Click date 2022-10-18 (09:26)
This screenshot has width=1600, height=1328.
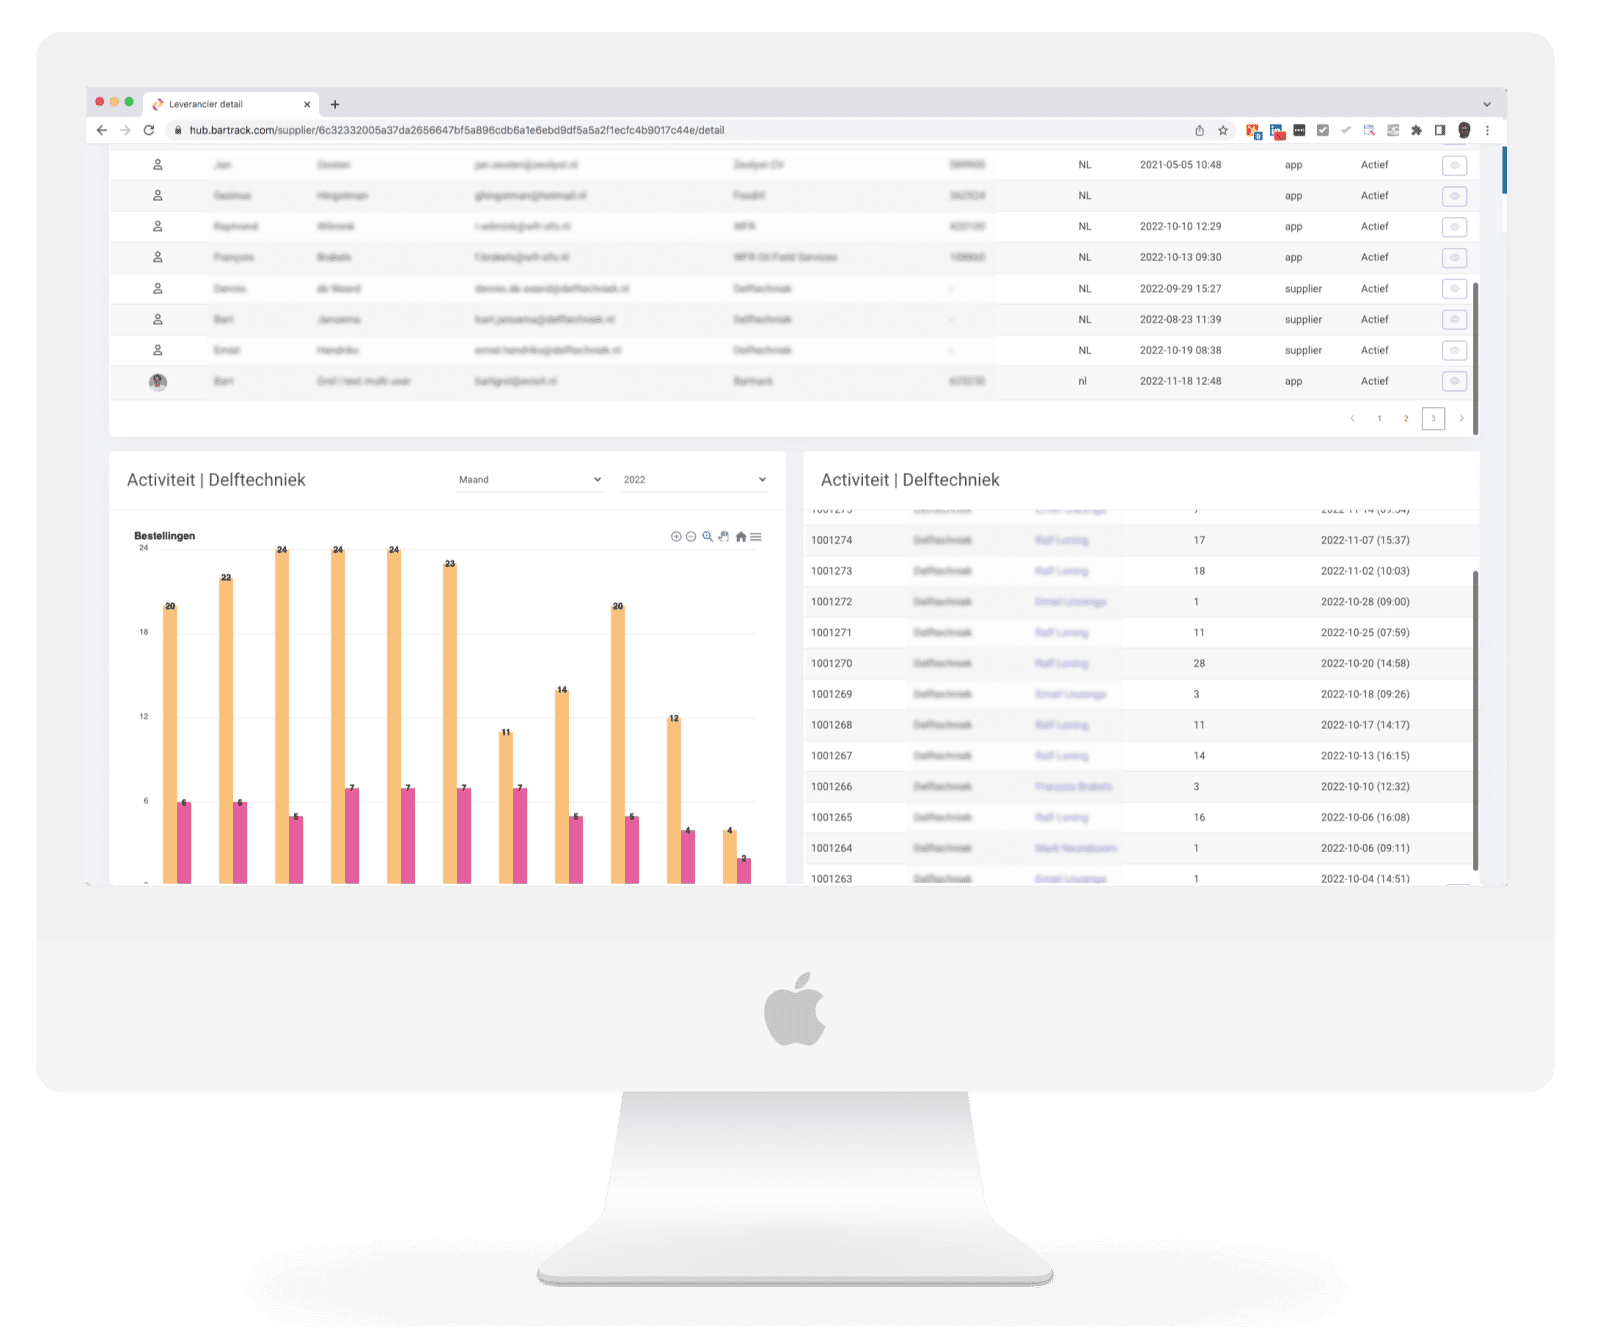pos(1365,694)
